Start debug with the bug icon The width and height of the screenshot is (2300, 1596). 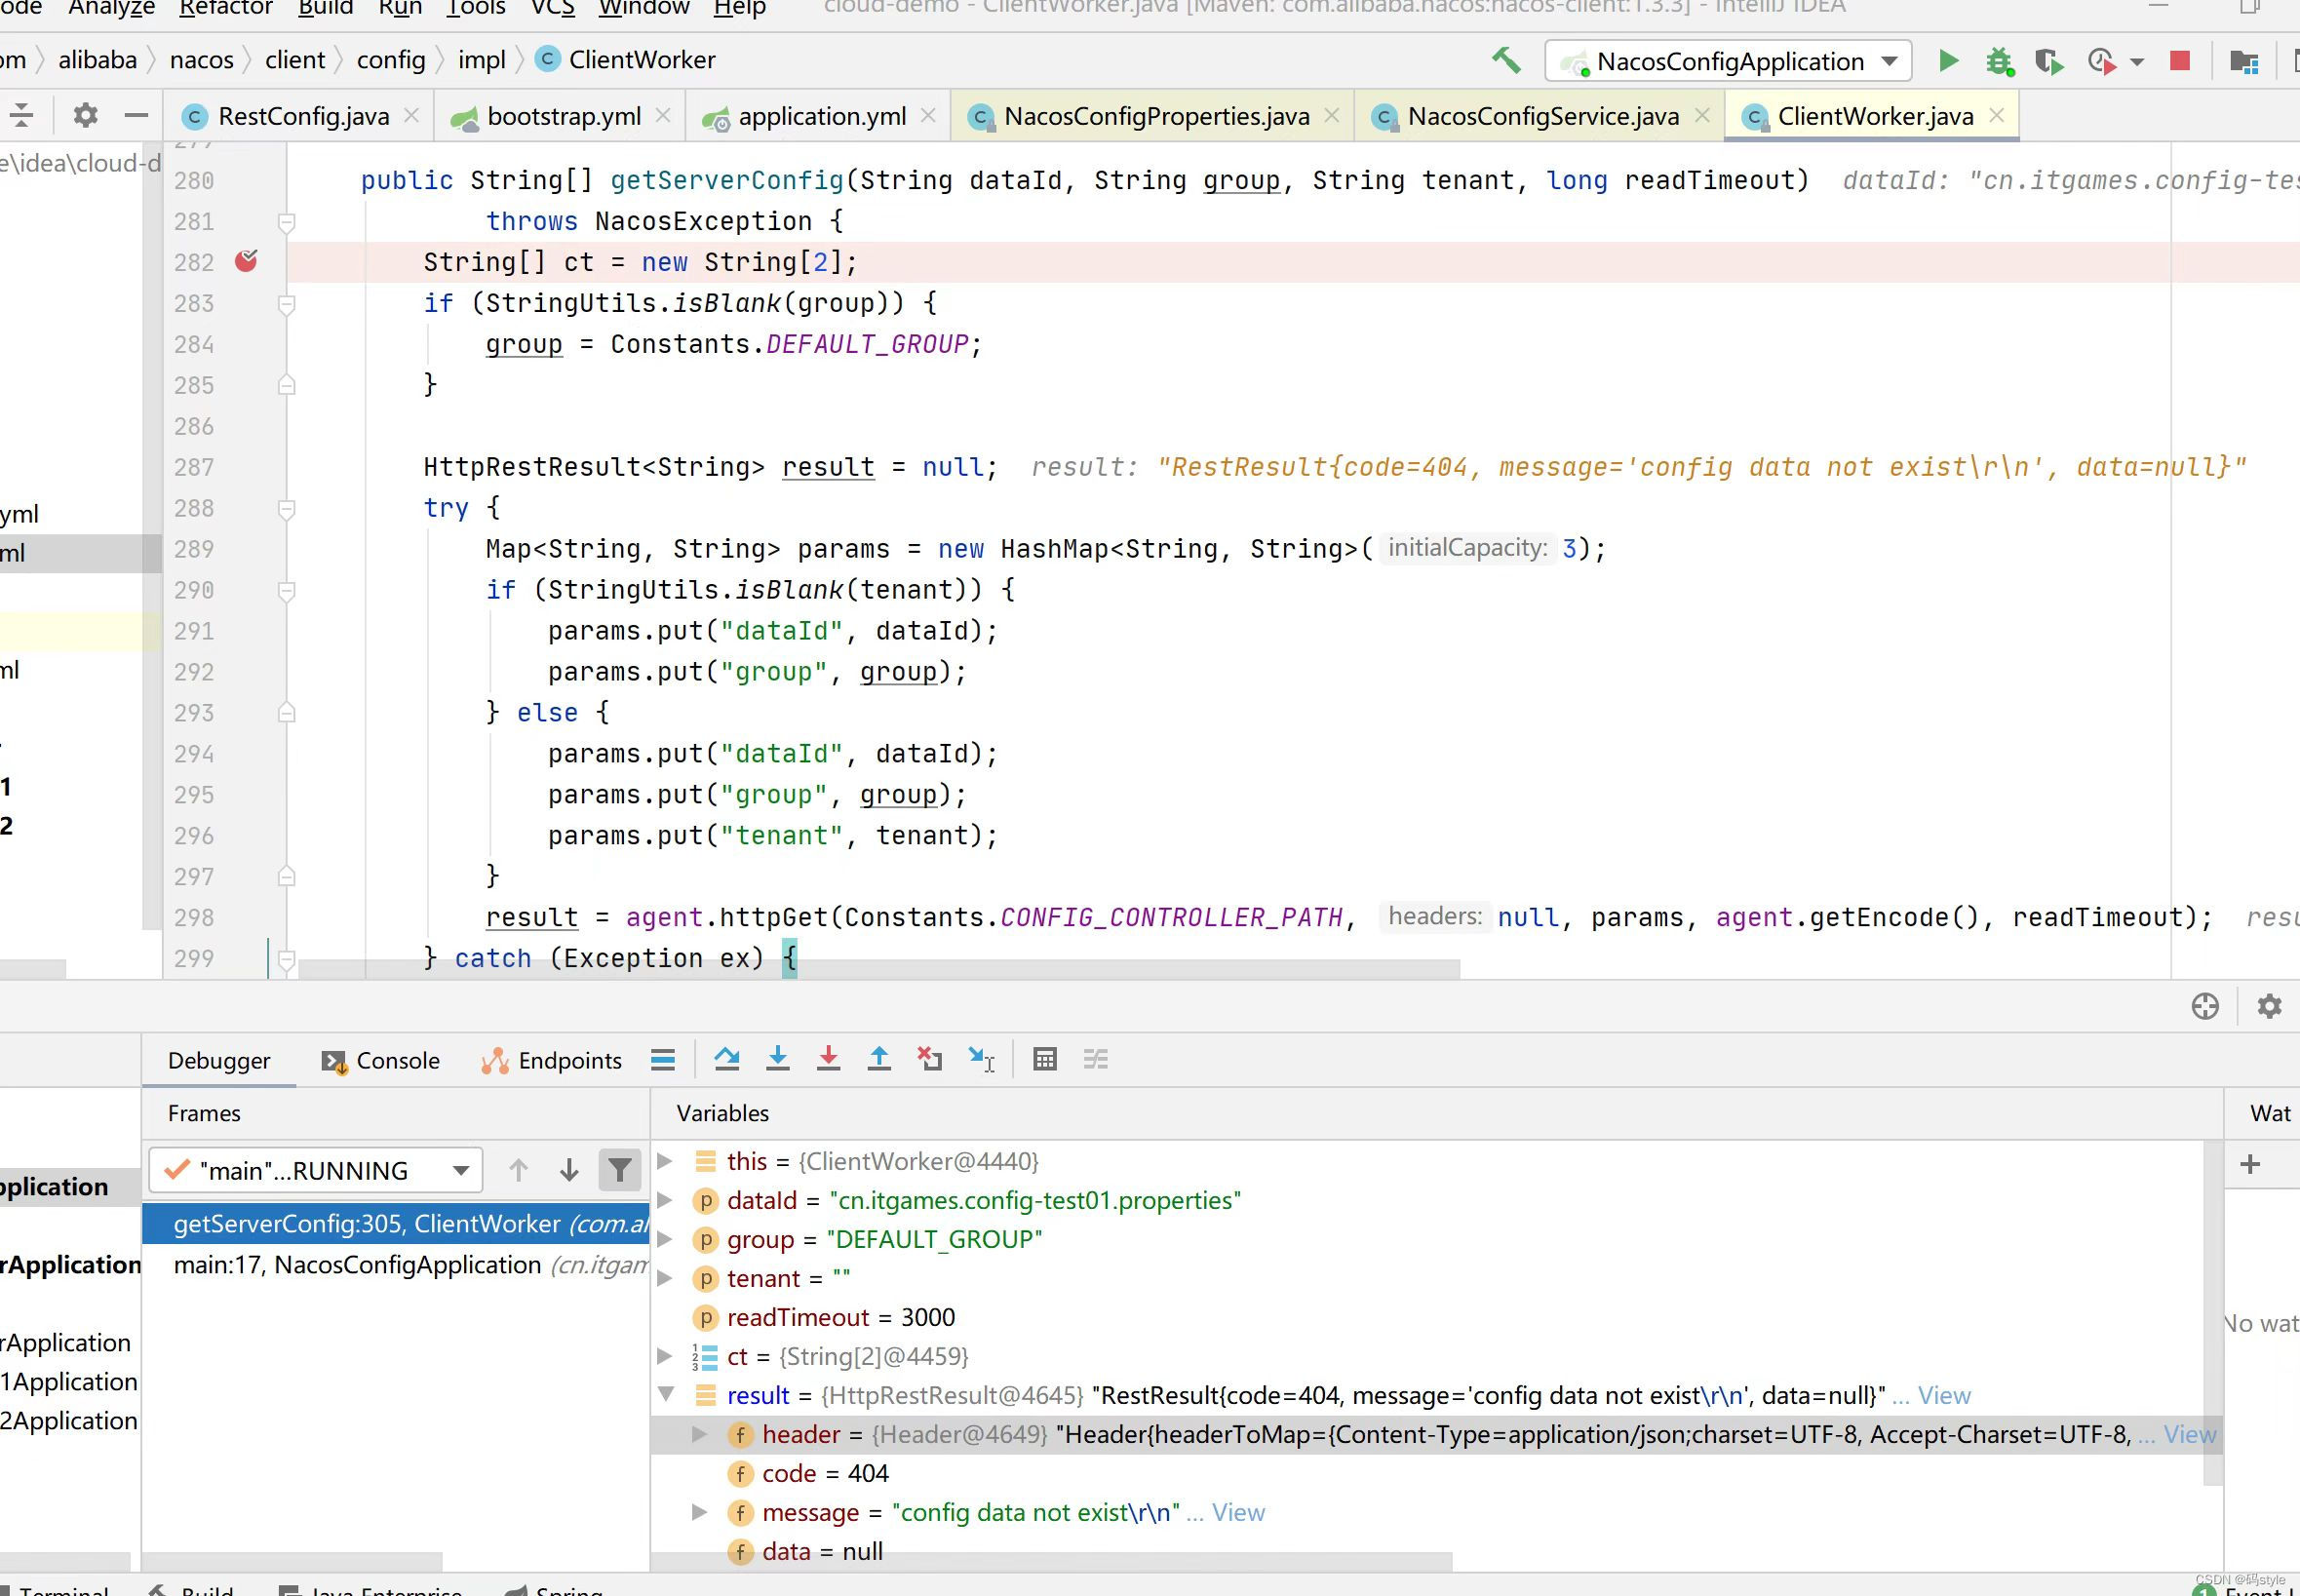tap(1999, 61)
